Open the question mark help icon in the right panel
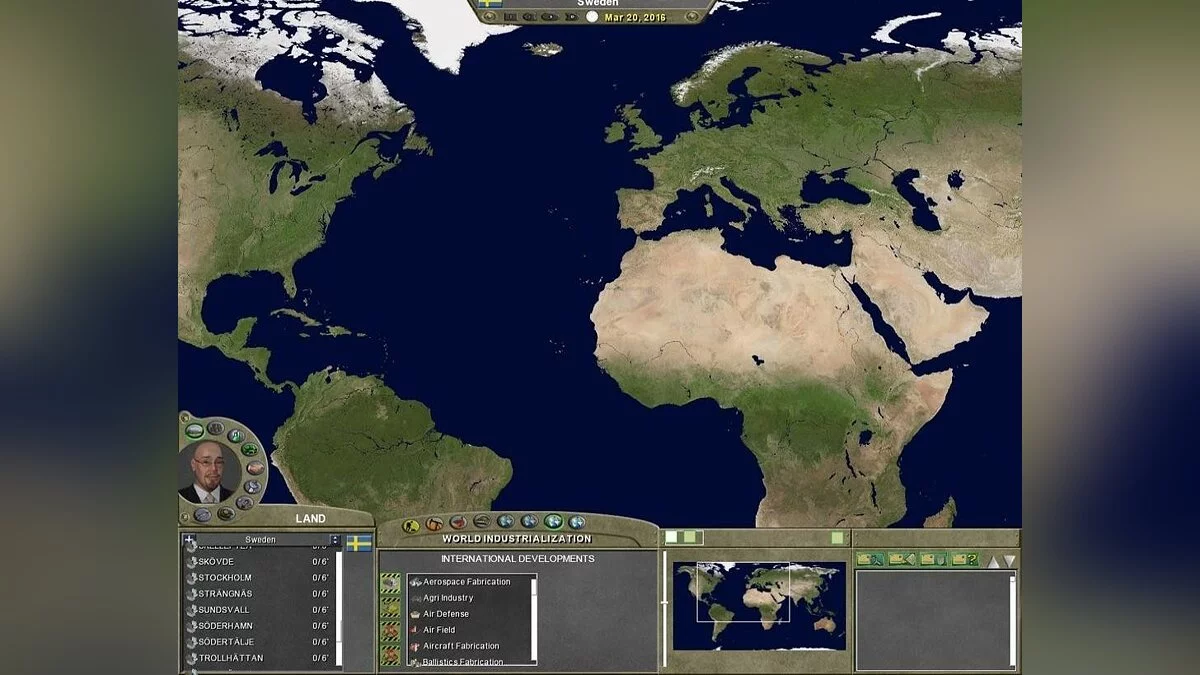 click(963, 560)
